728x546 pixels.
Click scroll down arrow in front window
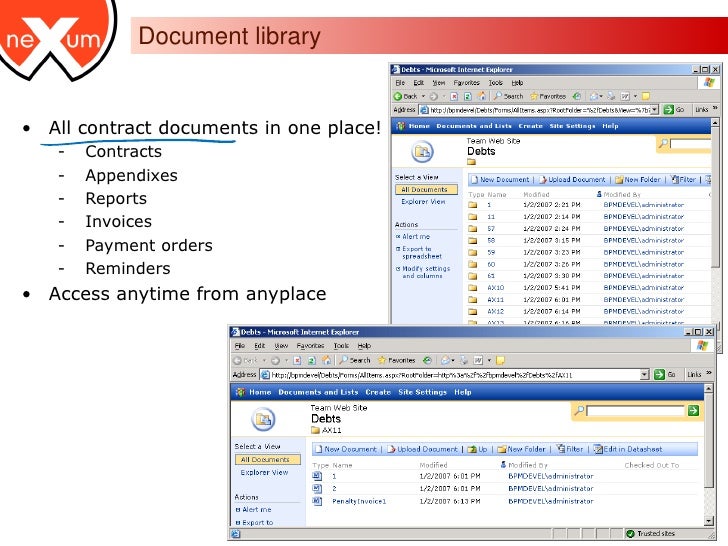pyautogui.click(x=708, y=521)
